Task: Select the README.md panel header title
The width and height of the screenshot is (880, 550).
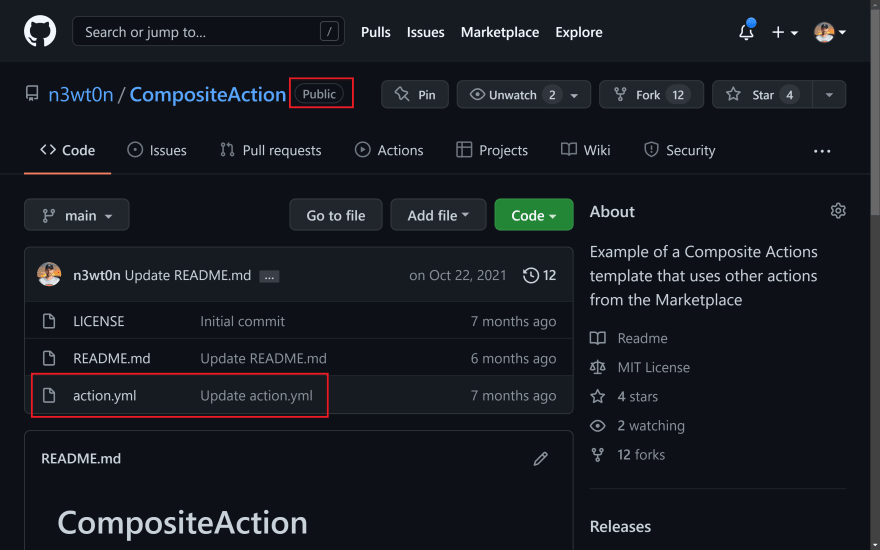Action: pyautogui.click(x=81, y=459)
